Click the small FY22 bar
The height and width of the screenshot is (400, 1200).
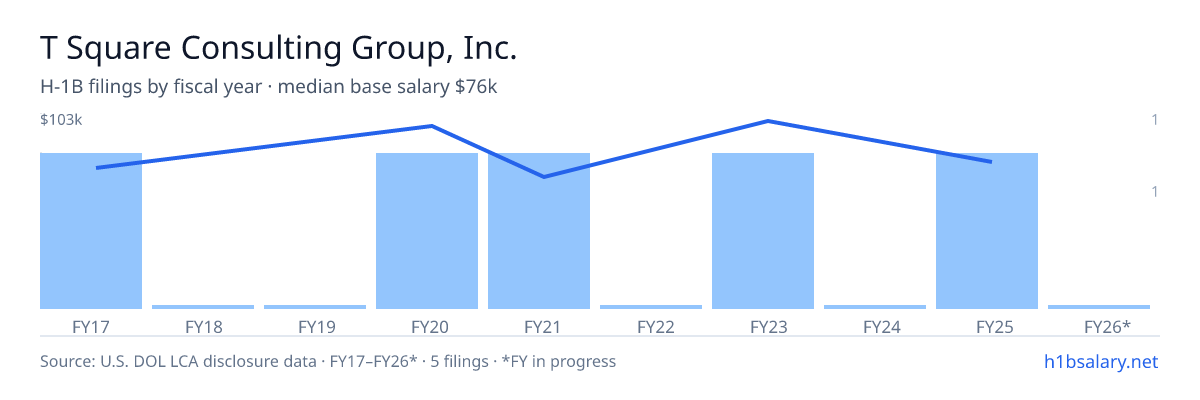[x=651, y=307]
